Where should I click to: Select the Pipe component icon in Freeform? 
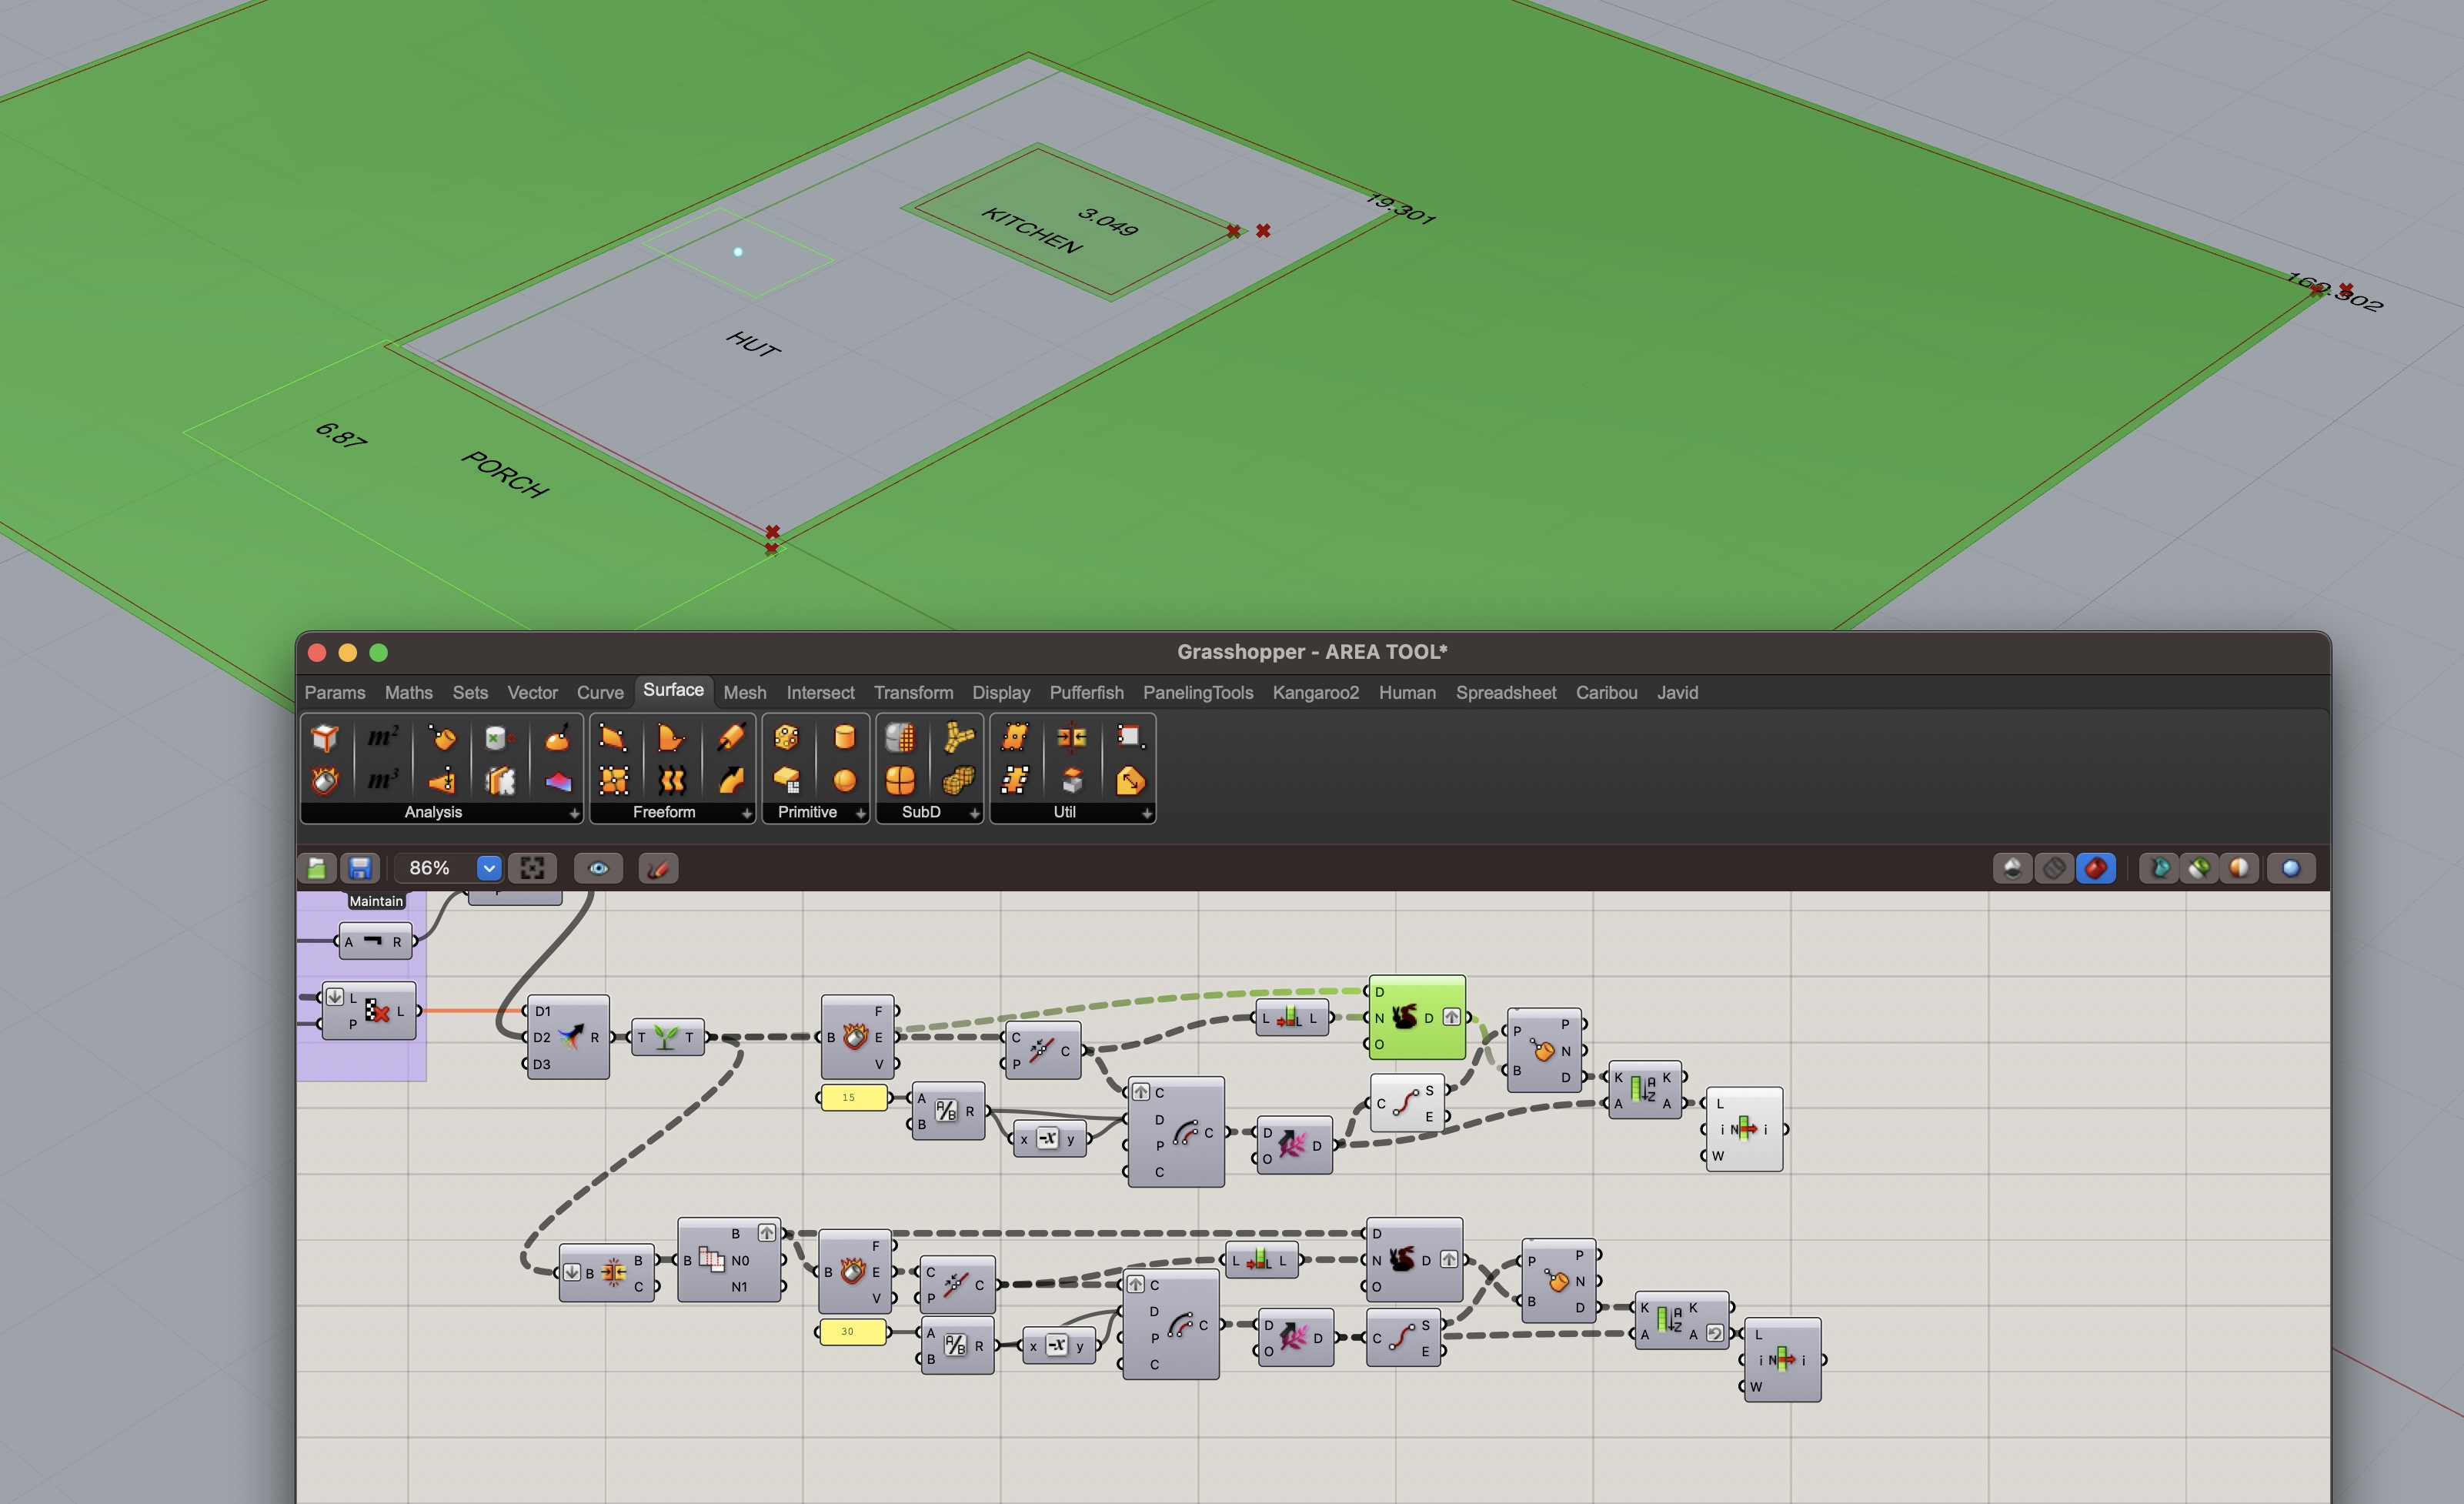coord(731,738)
